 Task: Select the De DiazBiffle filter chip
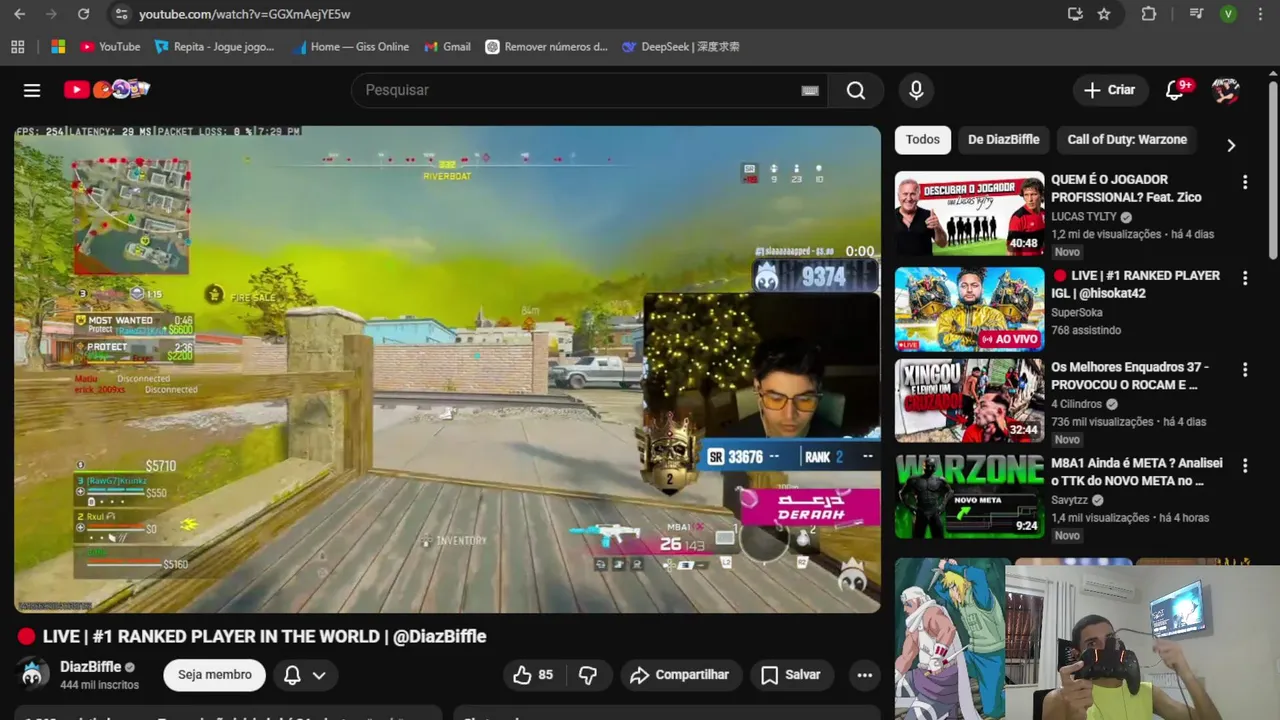point(1003,139)
